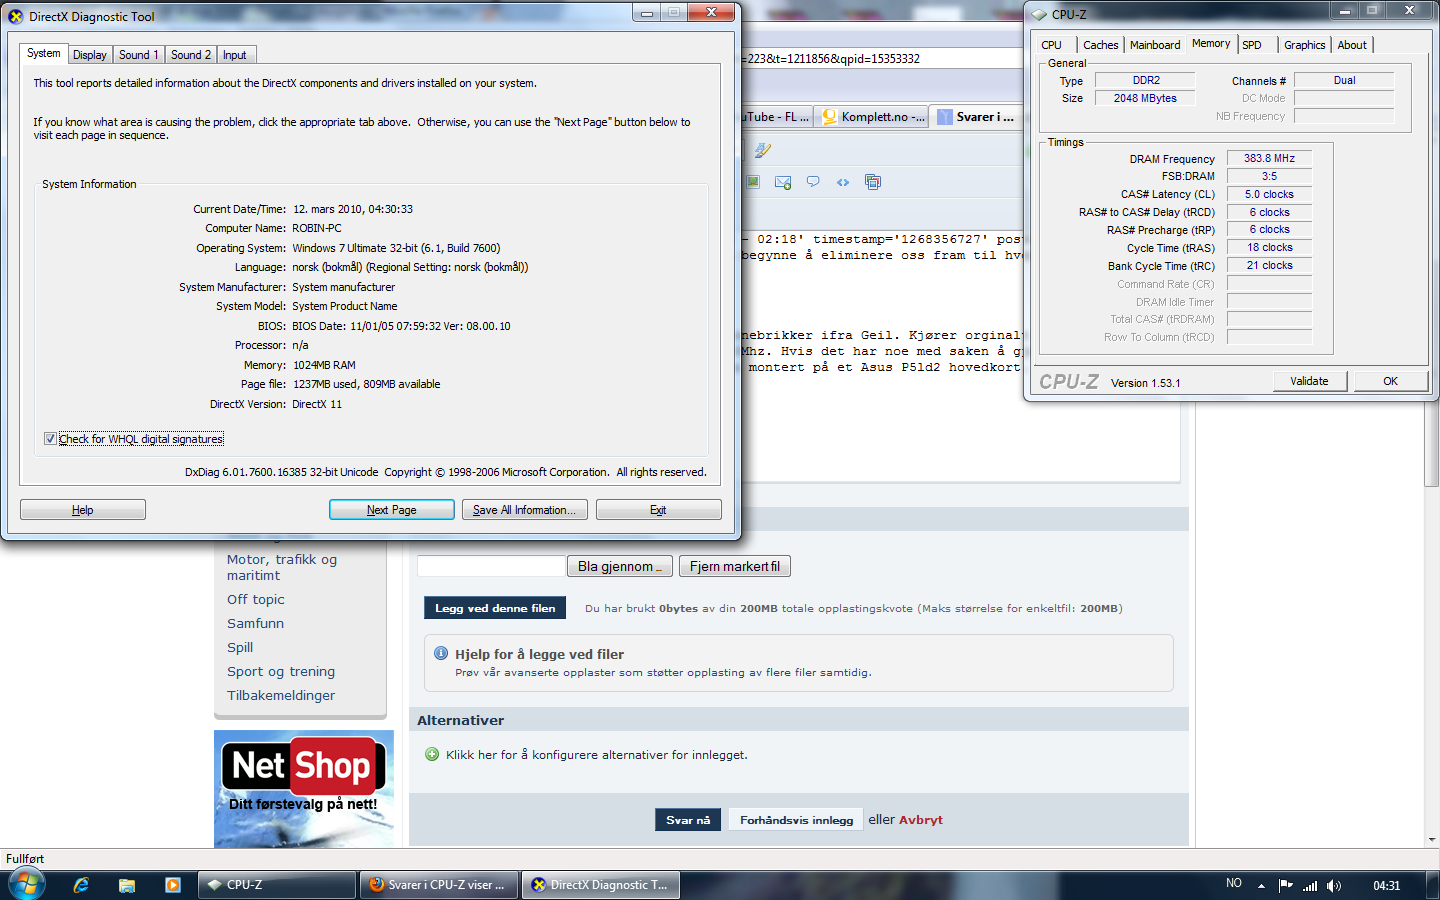Image resolution: width=1440 pixels, height=900 pixels.
Task: Launch Internet Explorer from taskbar
Action: pos(82,885)
